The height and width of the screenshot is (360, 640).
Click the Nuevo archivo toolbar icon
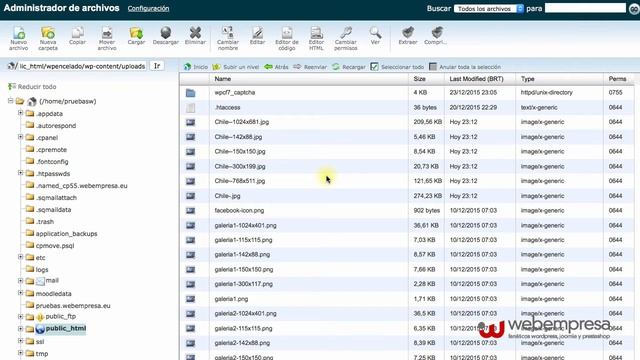click(x=19, y=38)
